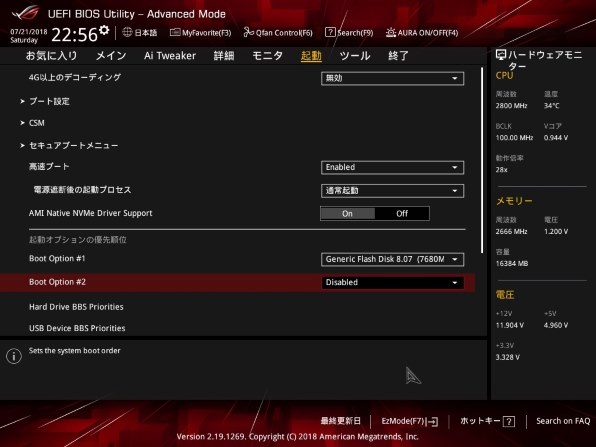The image size is (596, 447).
Task: Click CPU frequency value 2800 MHz
Action: (x=511, y=106)
